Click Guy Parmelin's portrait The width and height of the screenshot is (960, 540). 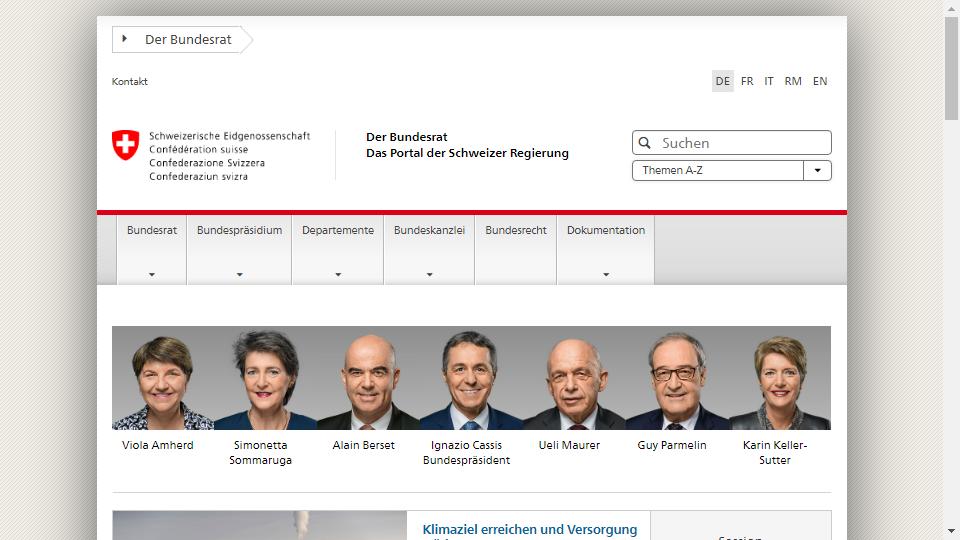[x=677, y=378]
